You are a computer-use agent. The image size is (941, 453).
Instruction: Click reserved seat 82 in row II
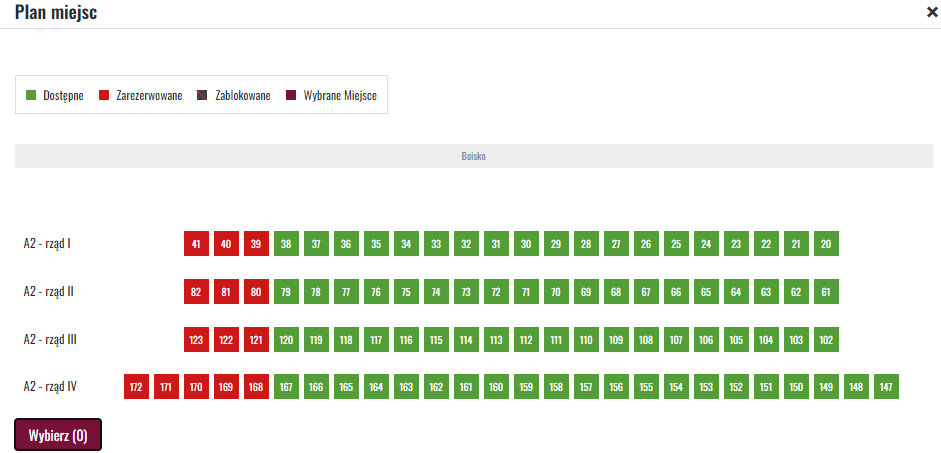(196, 292)
